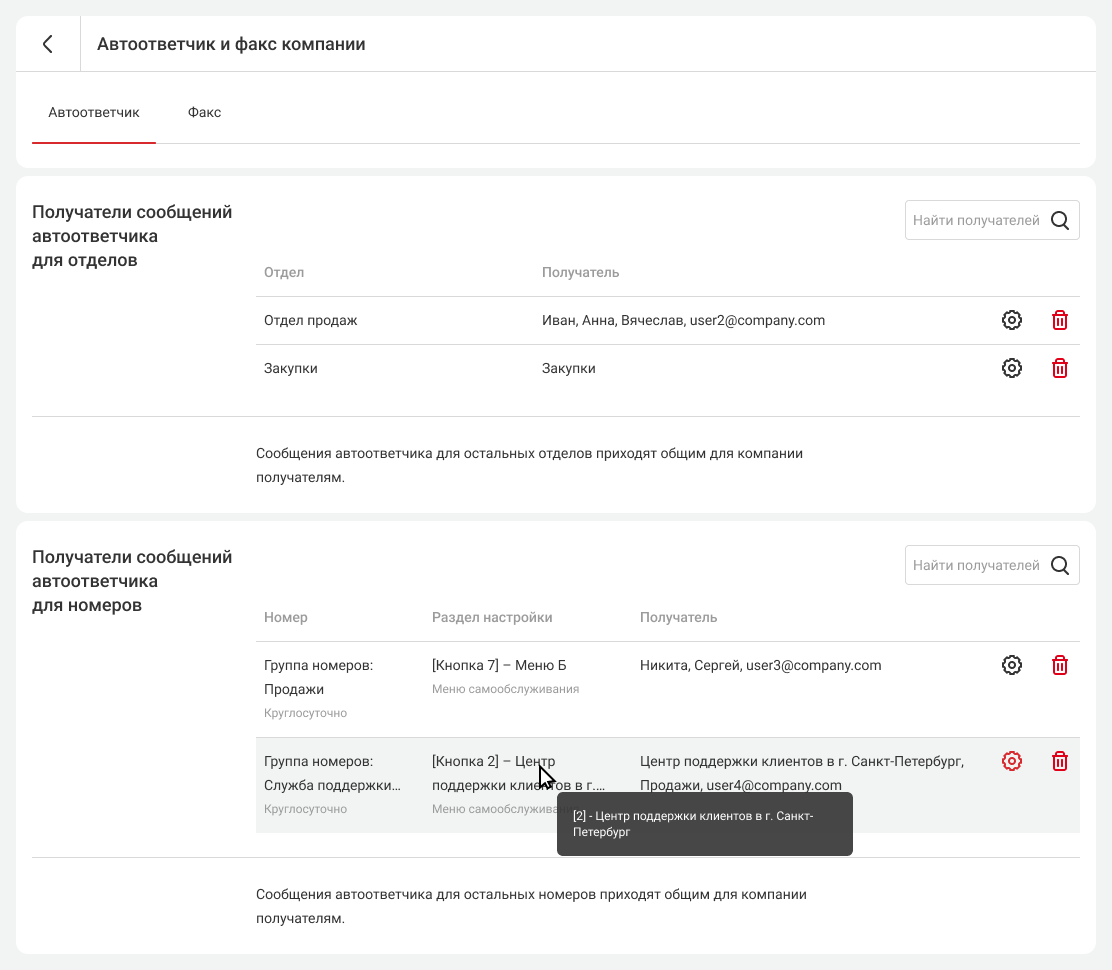The image size is (1112, 970).
Task: Delete the Закупки department row
Action: pos(1060,368)
